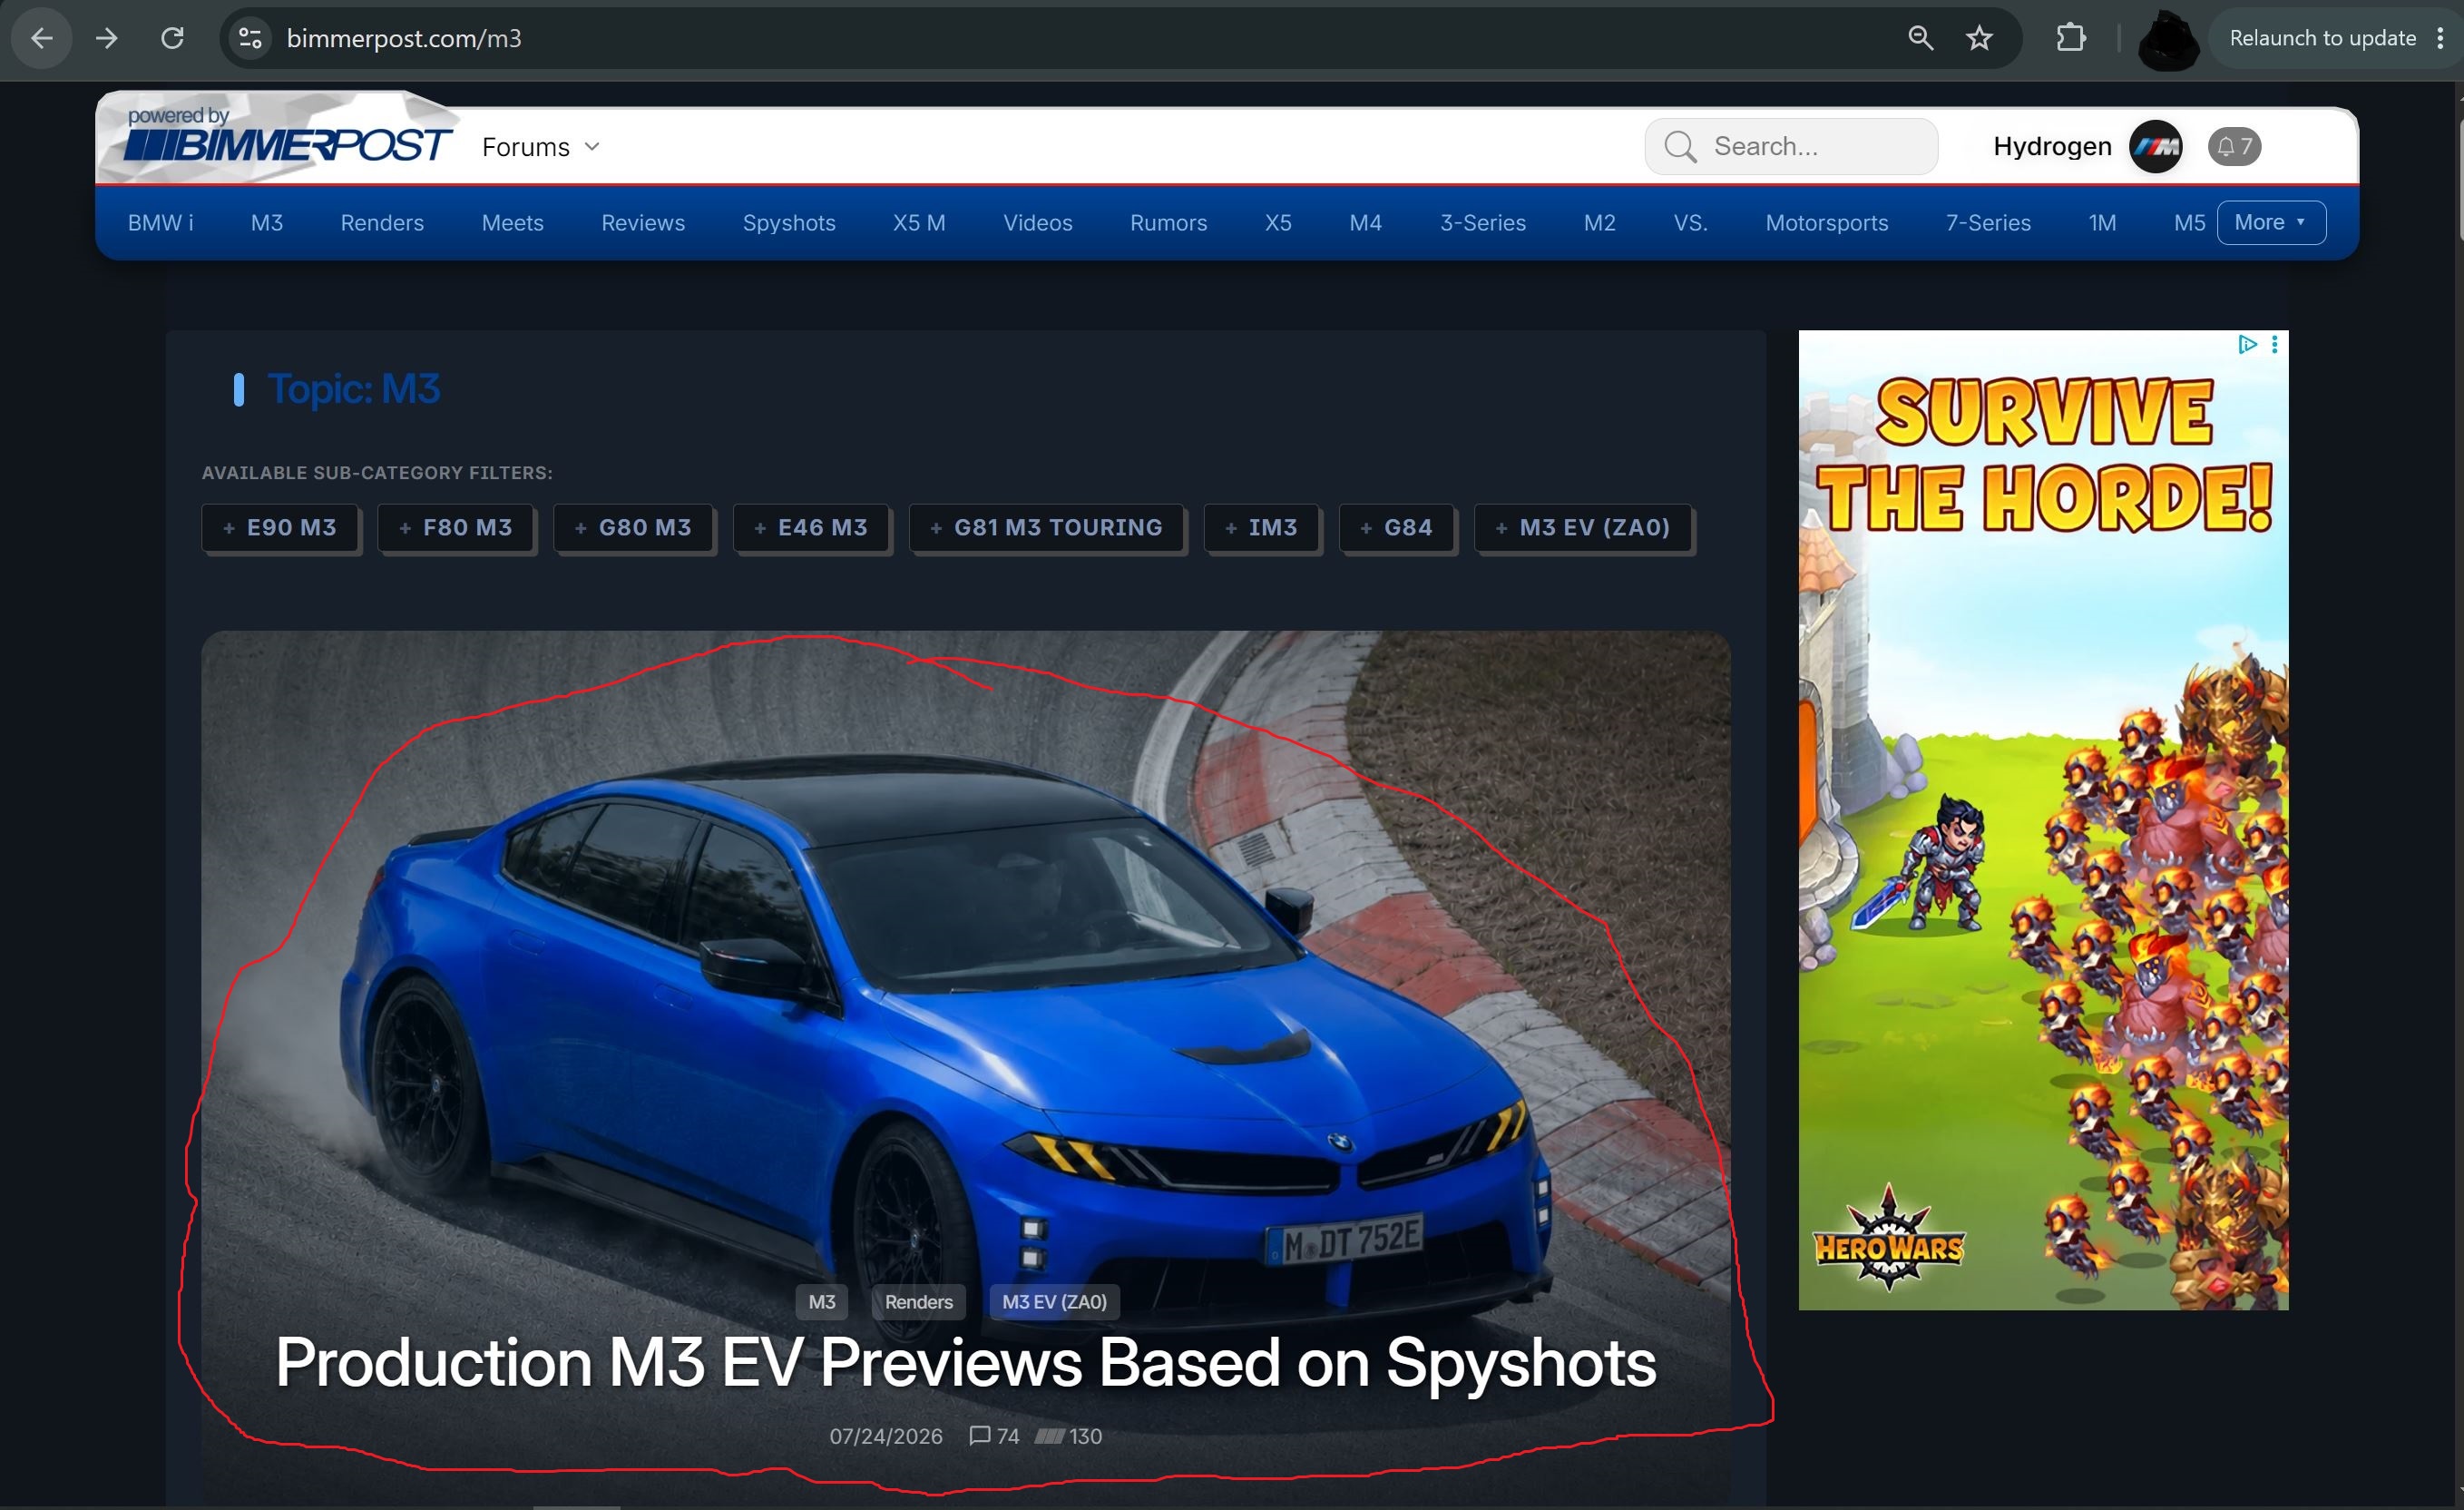The width and height of the screenshot is (2464, 1510).
Task: Add the F80 M3 sub-category filter
Action: tap(456, 527)
